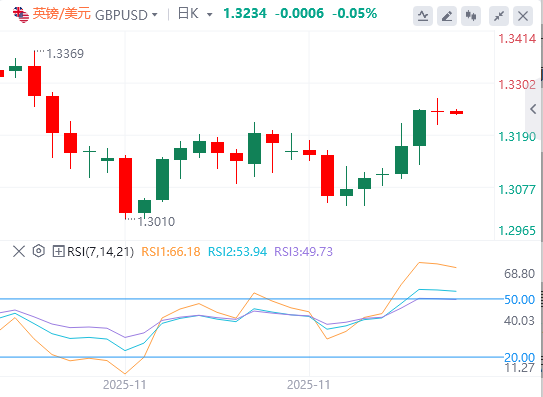543x397 pixels.
Task: Switch chart style with candlestick icon
Action: [471, 16]
